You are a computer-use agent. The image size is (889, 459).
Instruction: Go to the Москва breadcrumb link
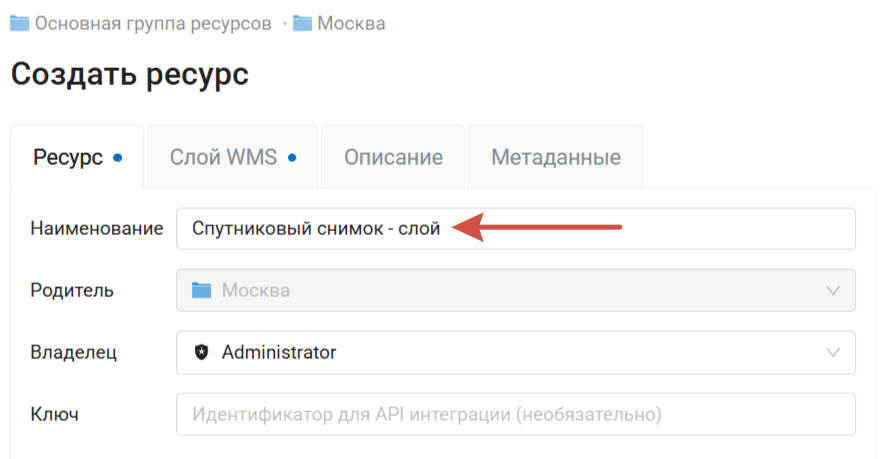(351, 23)
